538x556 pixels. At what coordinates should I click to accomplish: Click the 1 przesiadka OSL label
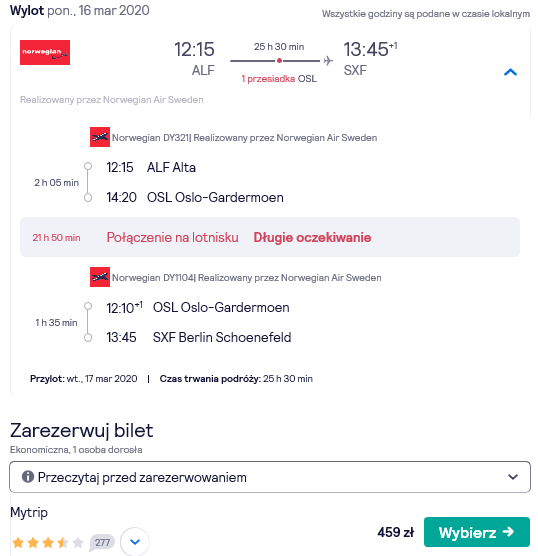279,79
